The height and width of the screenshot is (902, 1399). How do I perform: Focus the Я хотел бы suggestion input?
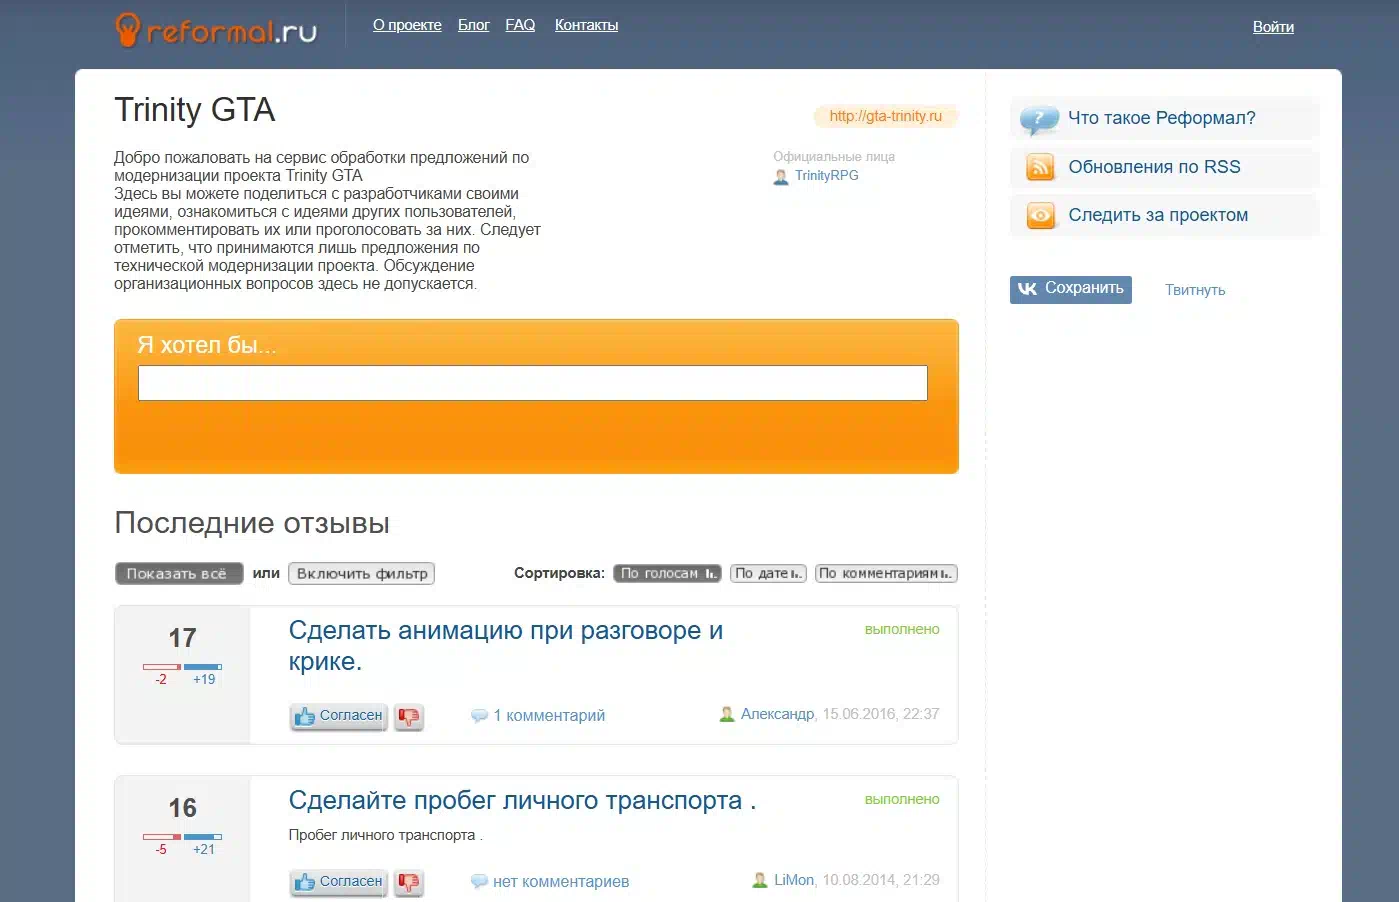pos(533,383)
